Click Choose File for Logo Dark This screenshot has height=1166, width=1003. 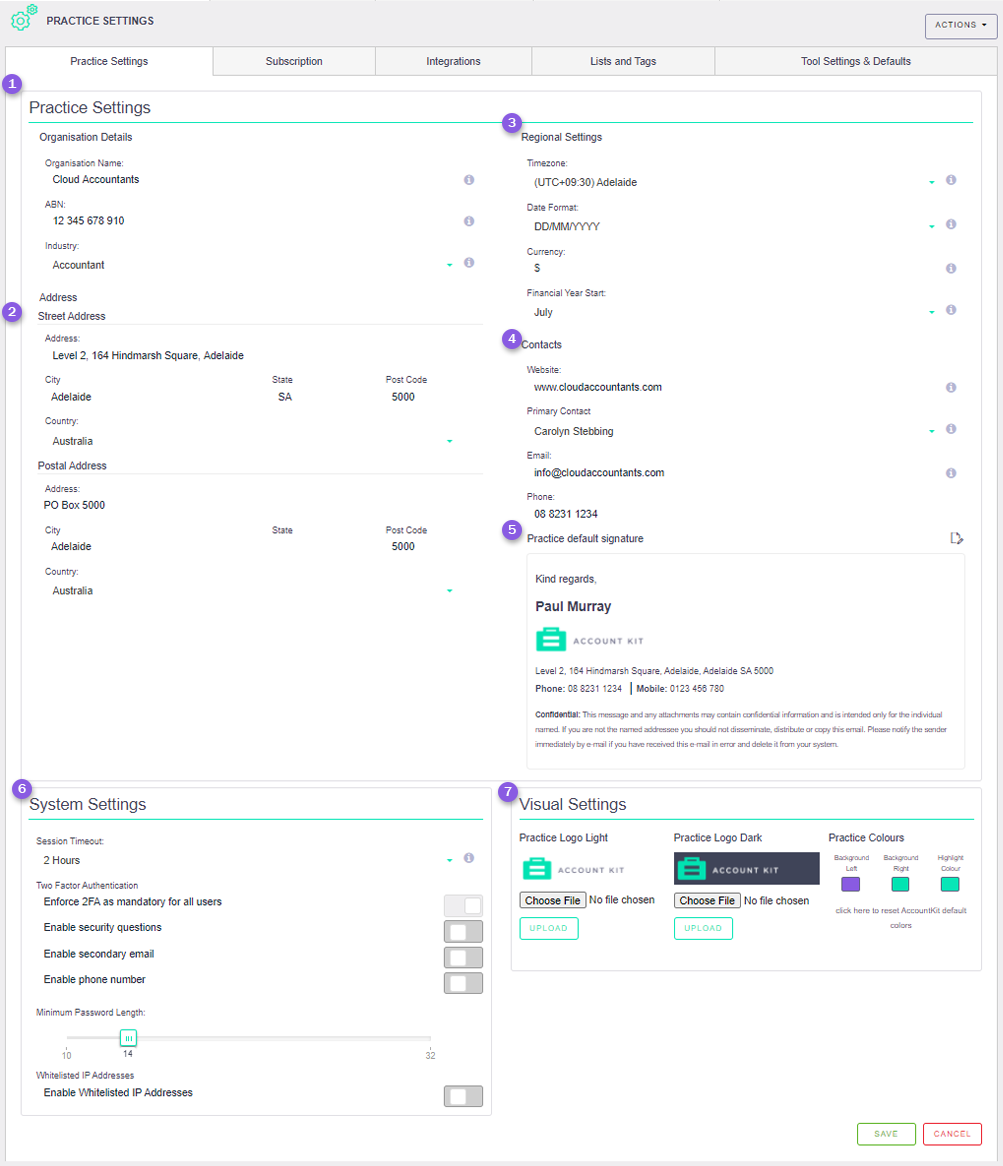click(x=707, y=901)
